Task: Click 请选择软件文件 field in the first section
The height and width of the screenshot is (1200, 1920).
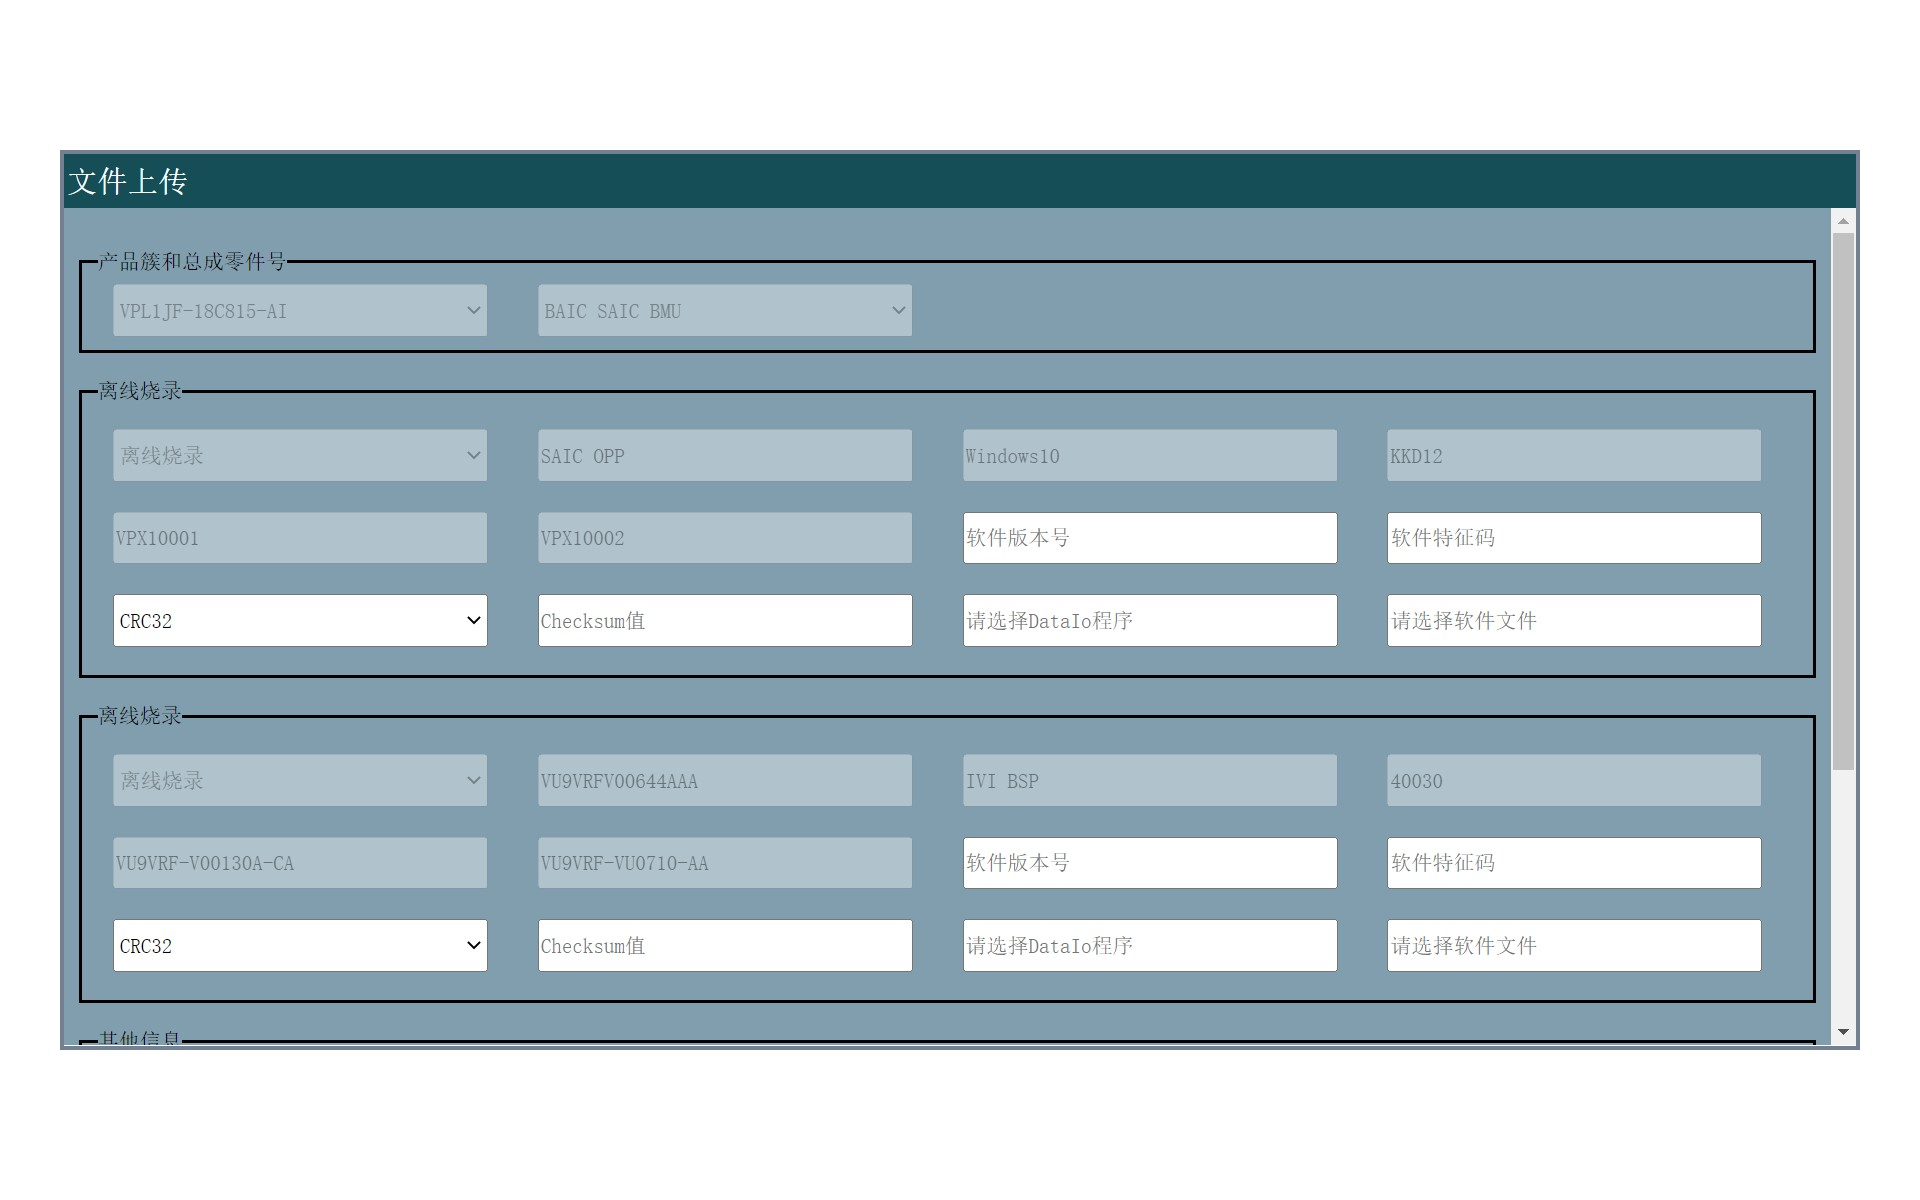Action: pyautogui.click(x=1574, y=620)
